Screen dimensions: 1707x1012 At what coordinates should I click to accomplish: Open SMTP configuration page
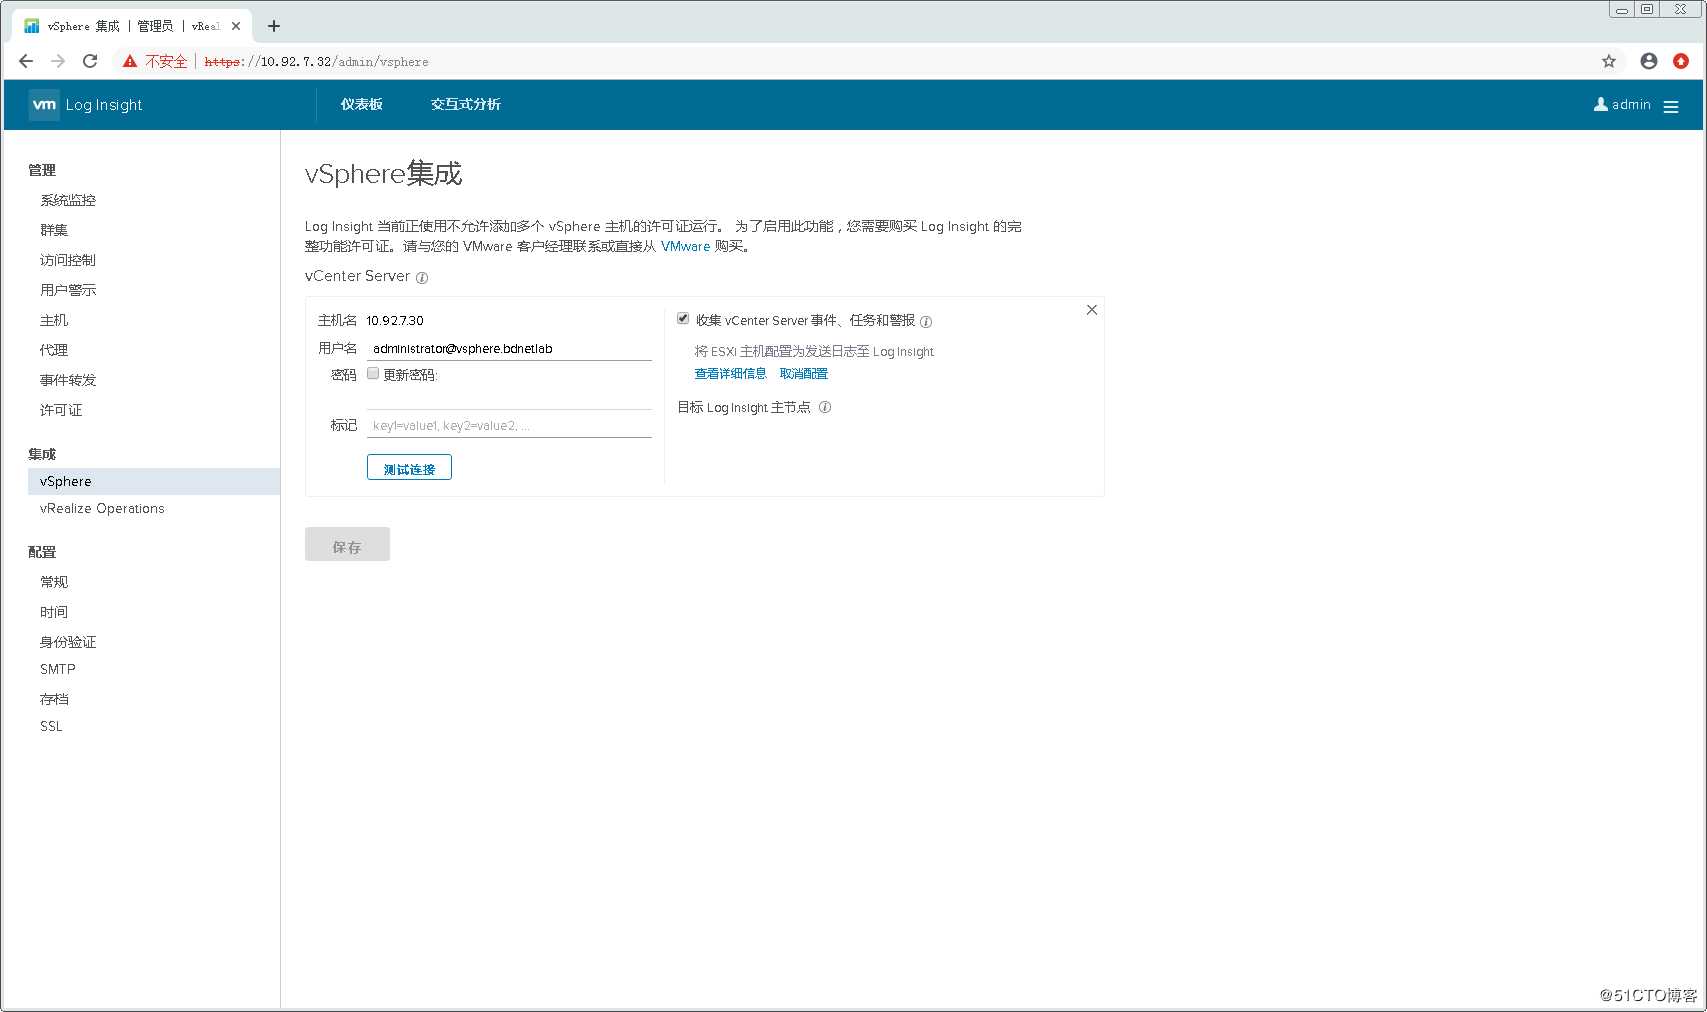(58, 669)
